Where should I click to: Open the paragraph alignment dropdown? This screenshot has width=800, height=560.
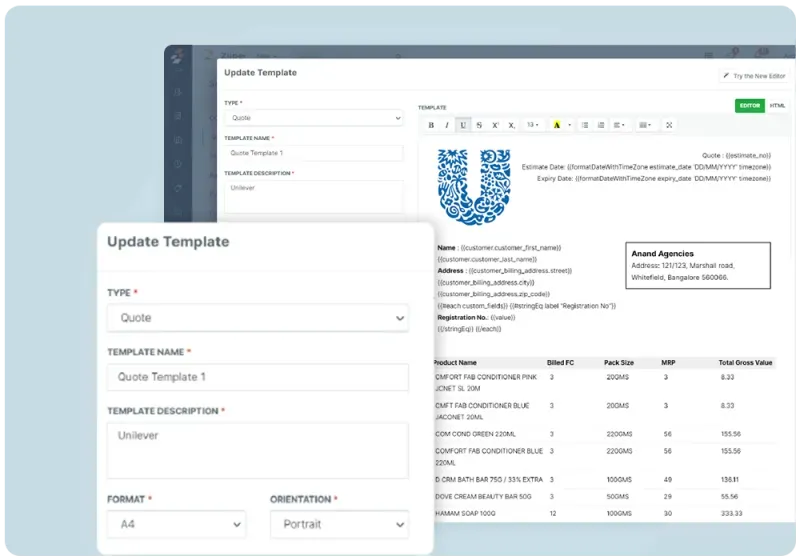(619, 125)
